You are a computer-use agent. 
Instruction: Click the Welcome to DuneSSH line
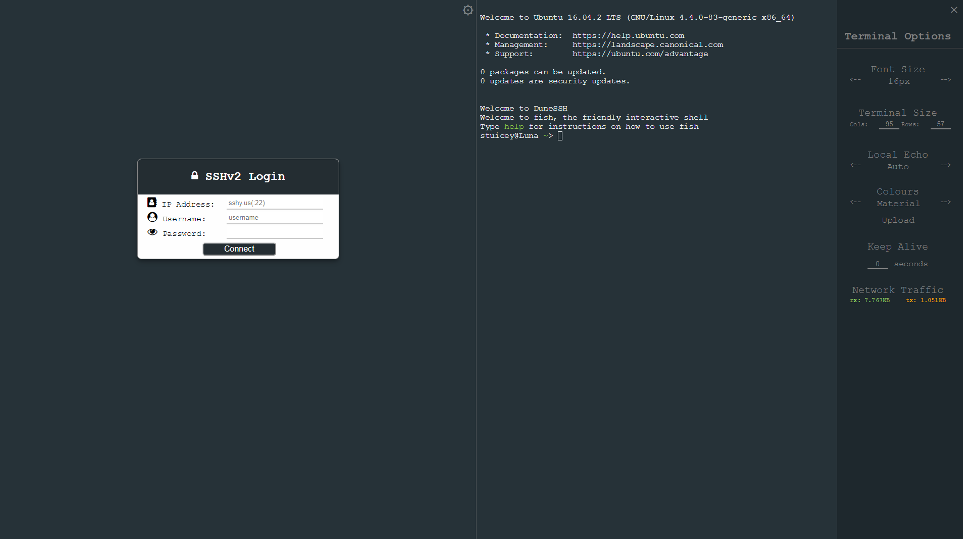coord(523,108)
